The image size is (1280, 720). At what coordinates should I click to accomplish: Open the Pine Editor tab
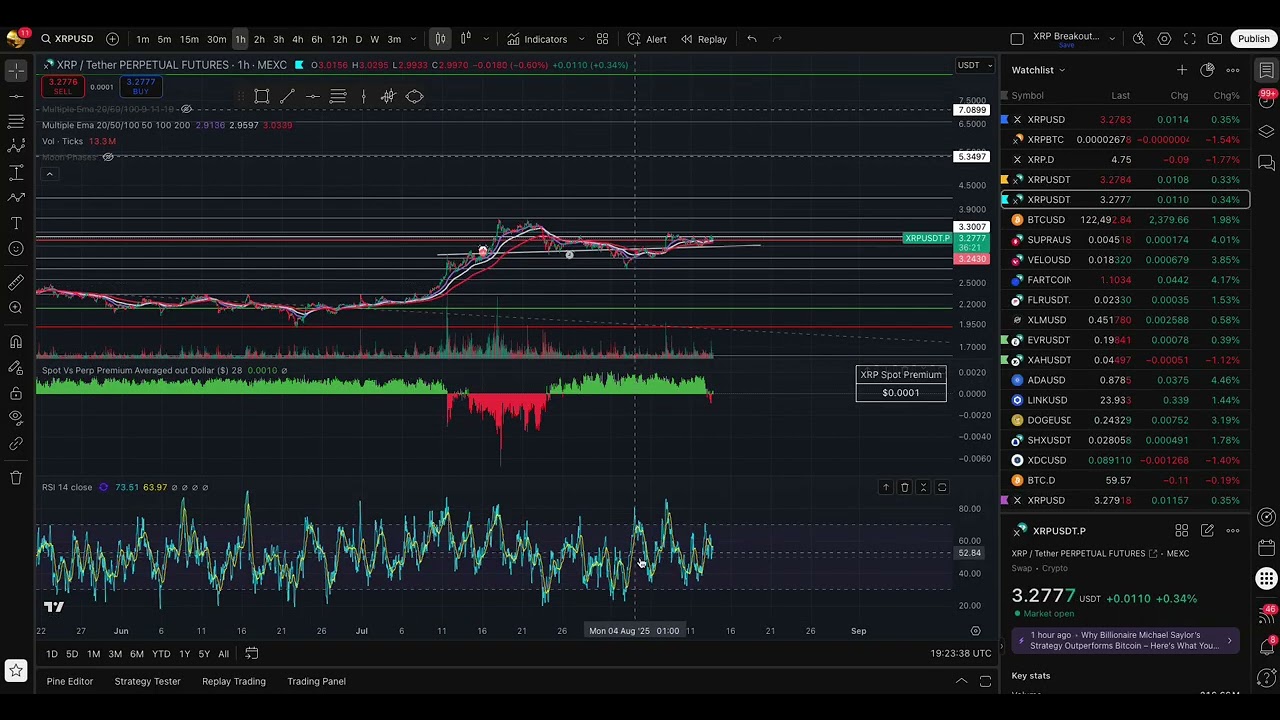point(70,681)
